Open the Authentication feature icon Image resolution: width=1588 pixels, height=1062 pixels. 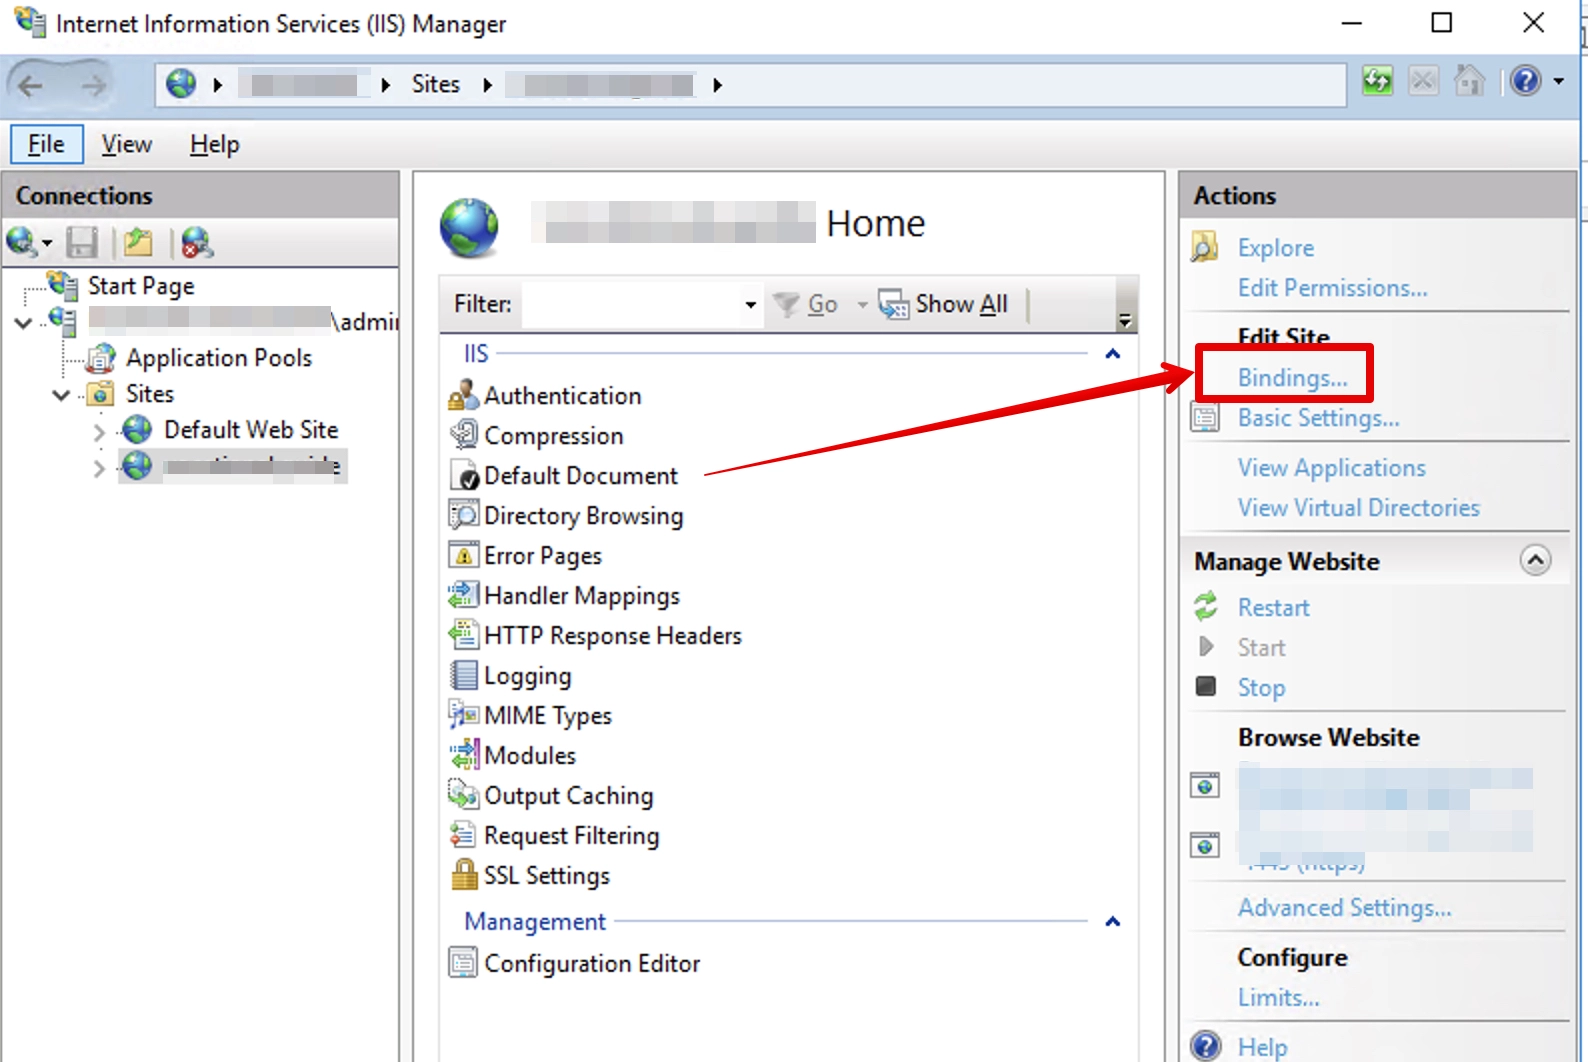(463, 396)
